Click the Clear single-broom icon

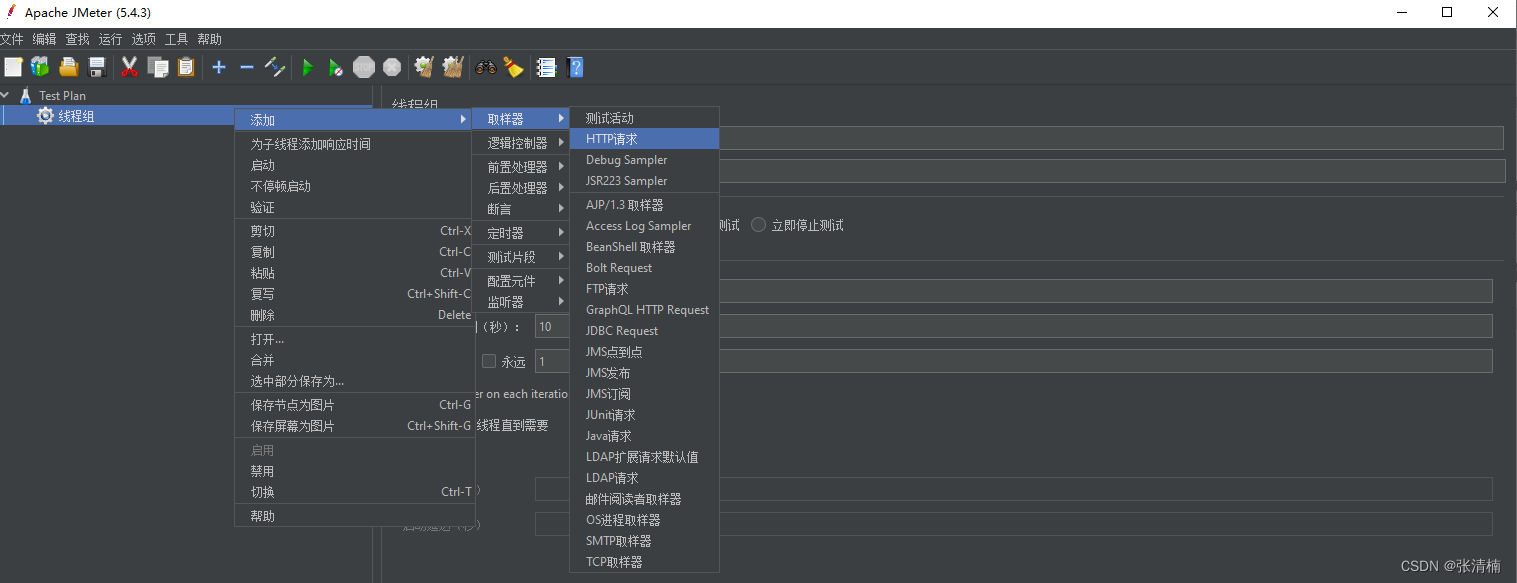pos(424,67)
